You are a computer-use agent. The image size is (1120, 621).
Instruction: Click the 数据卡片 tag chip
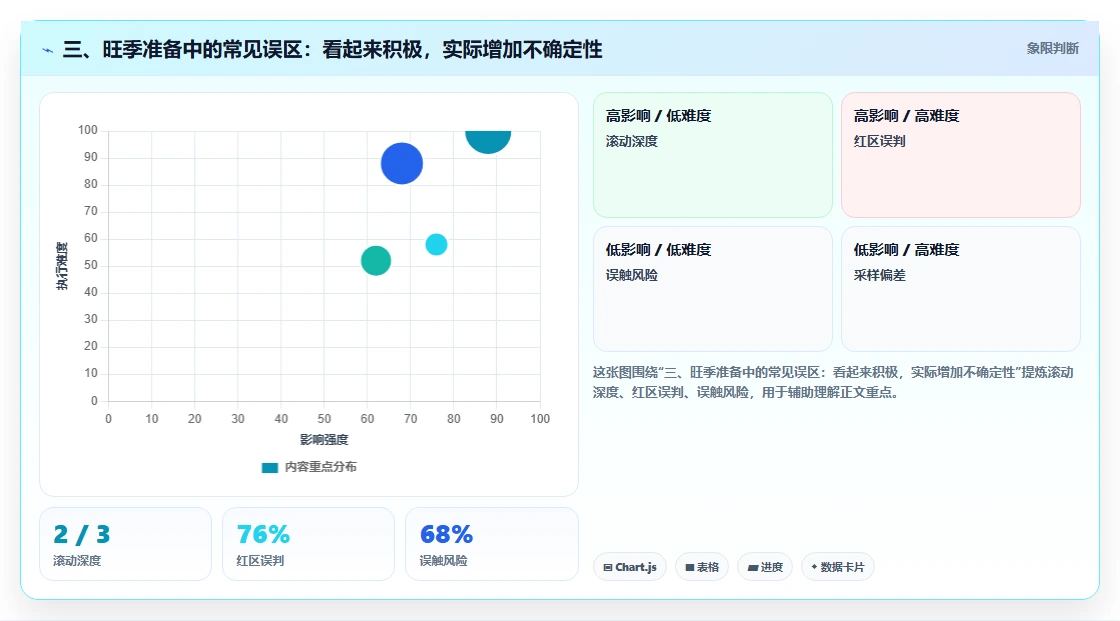837,567
